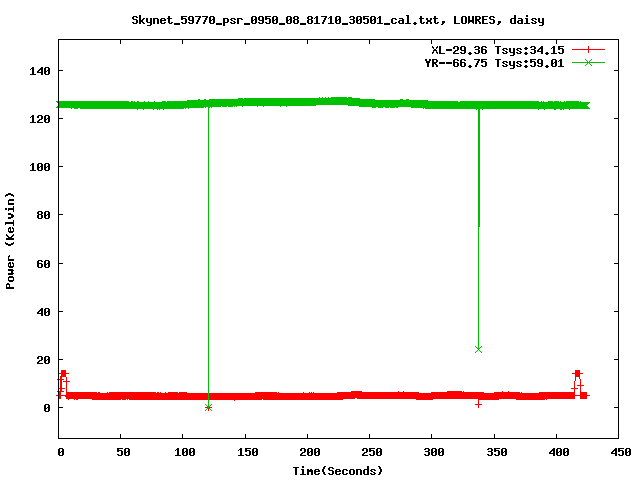Image resolution: width=640 pixels, height=480 pixels.
Task: Click x-axis tick label 150
Action: [247, 452]
